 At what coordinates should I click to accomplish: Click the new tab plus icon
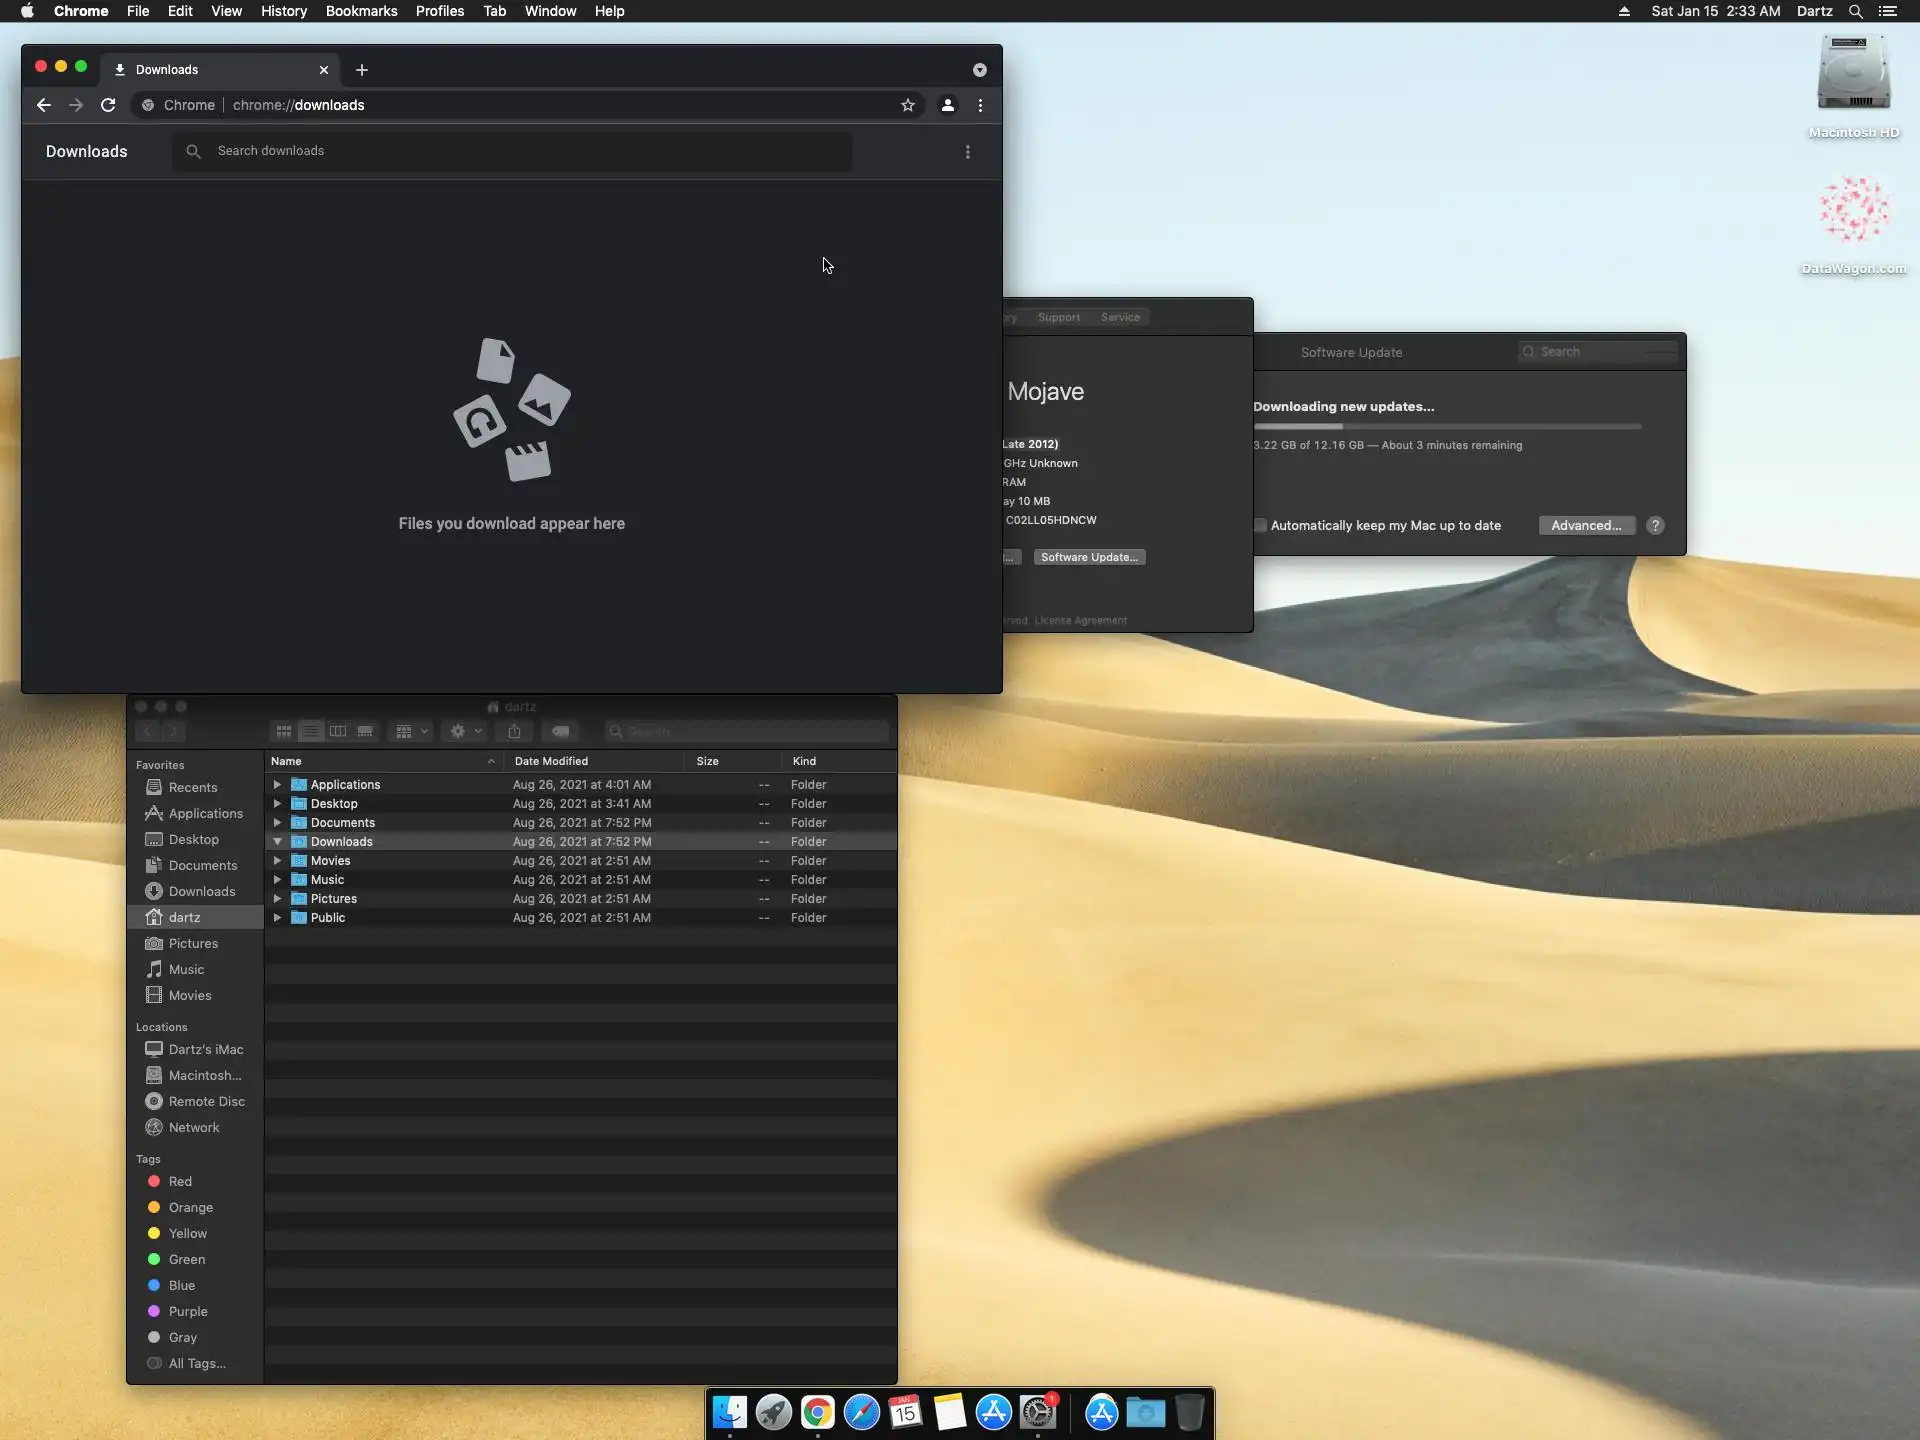(x=362, y=70)
